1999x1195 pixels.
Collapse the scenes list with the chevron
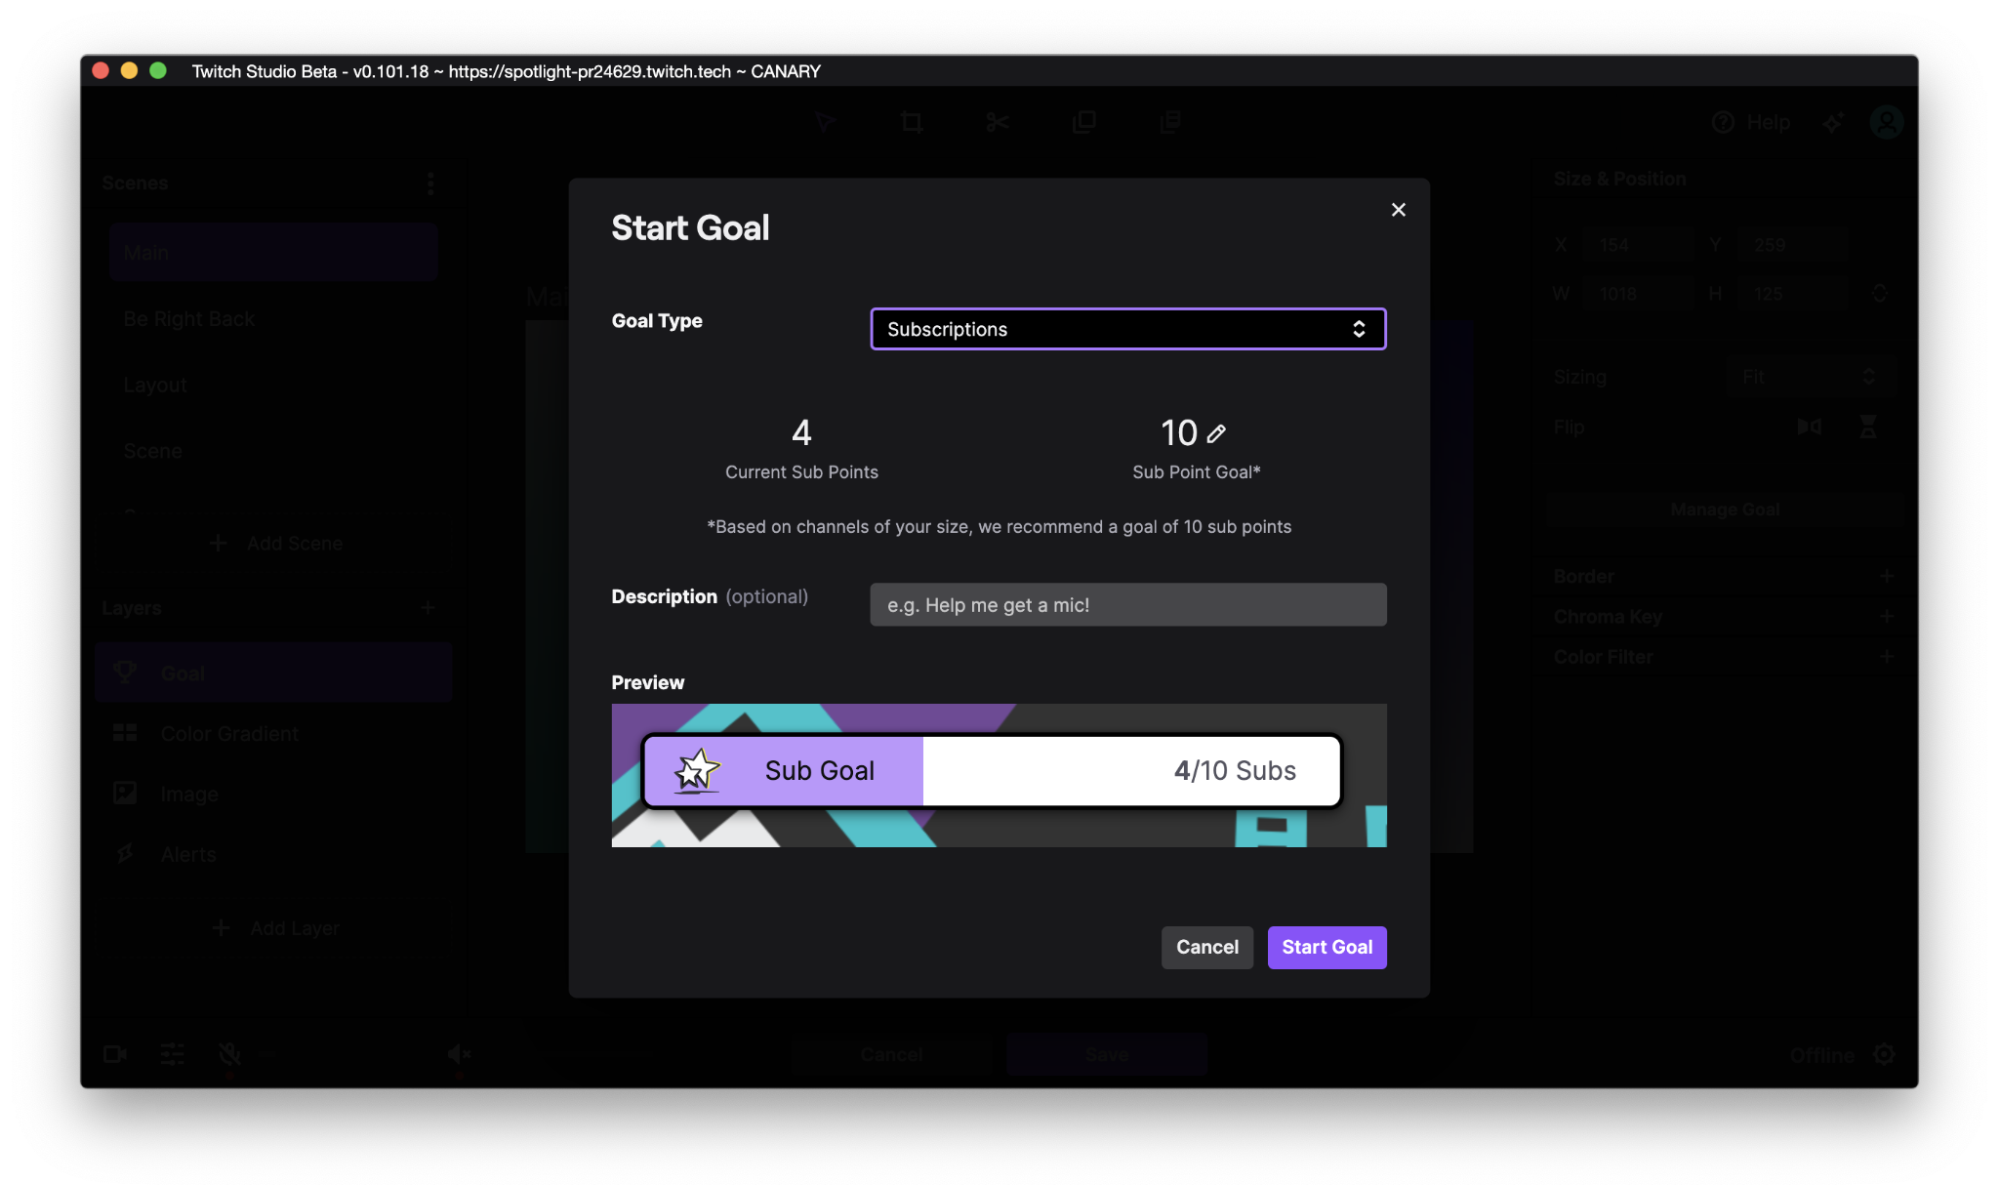click(x=129, y=512)
